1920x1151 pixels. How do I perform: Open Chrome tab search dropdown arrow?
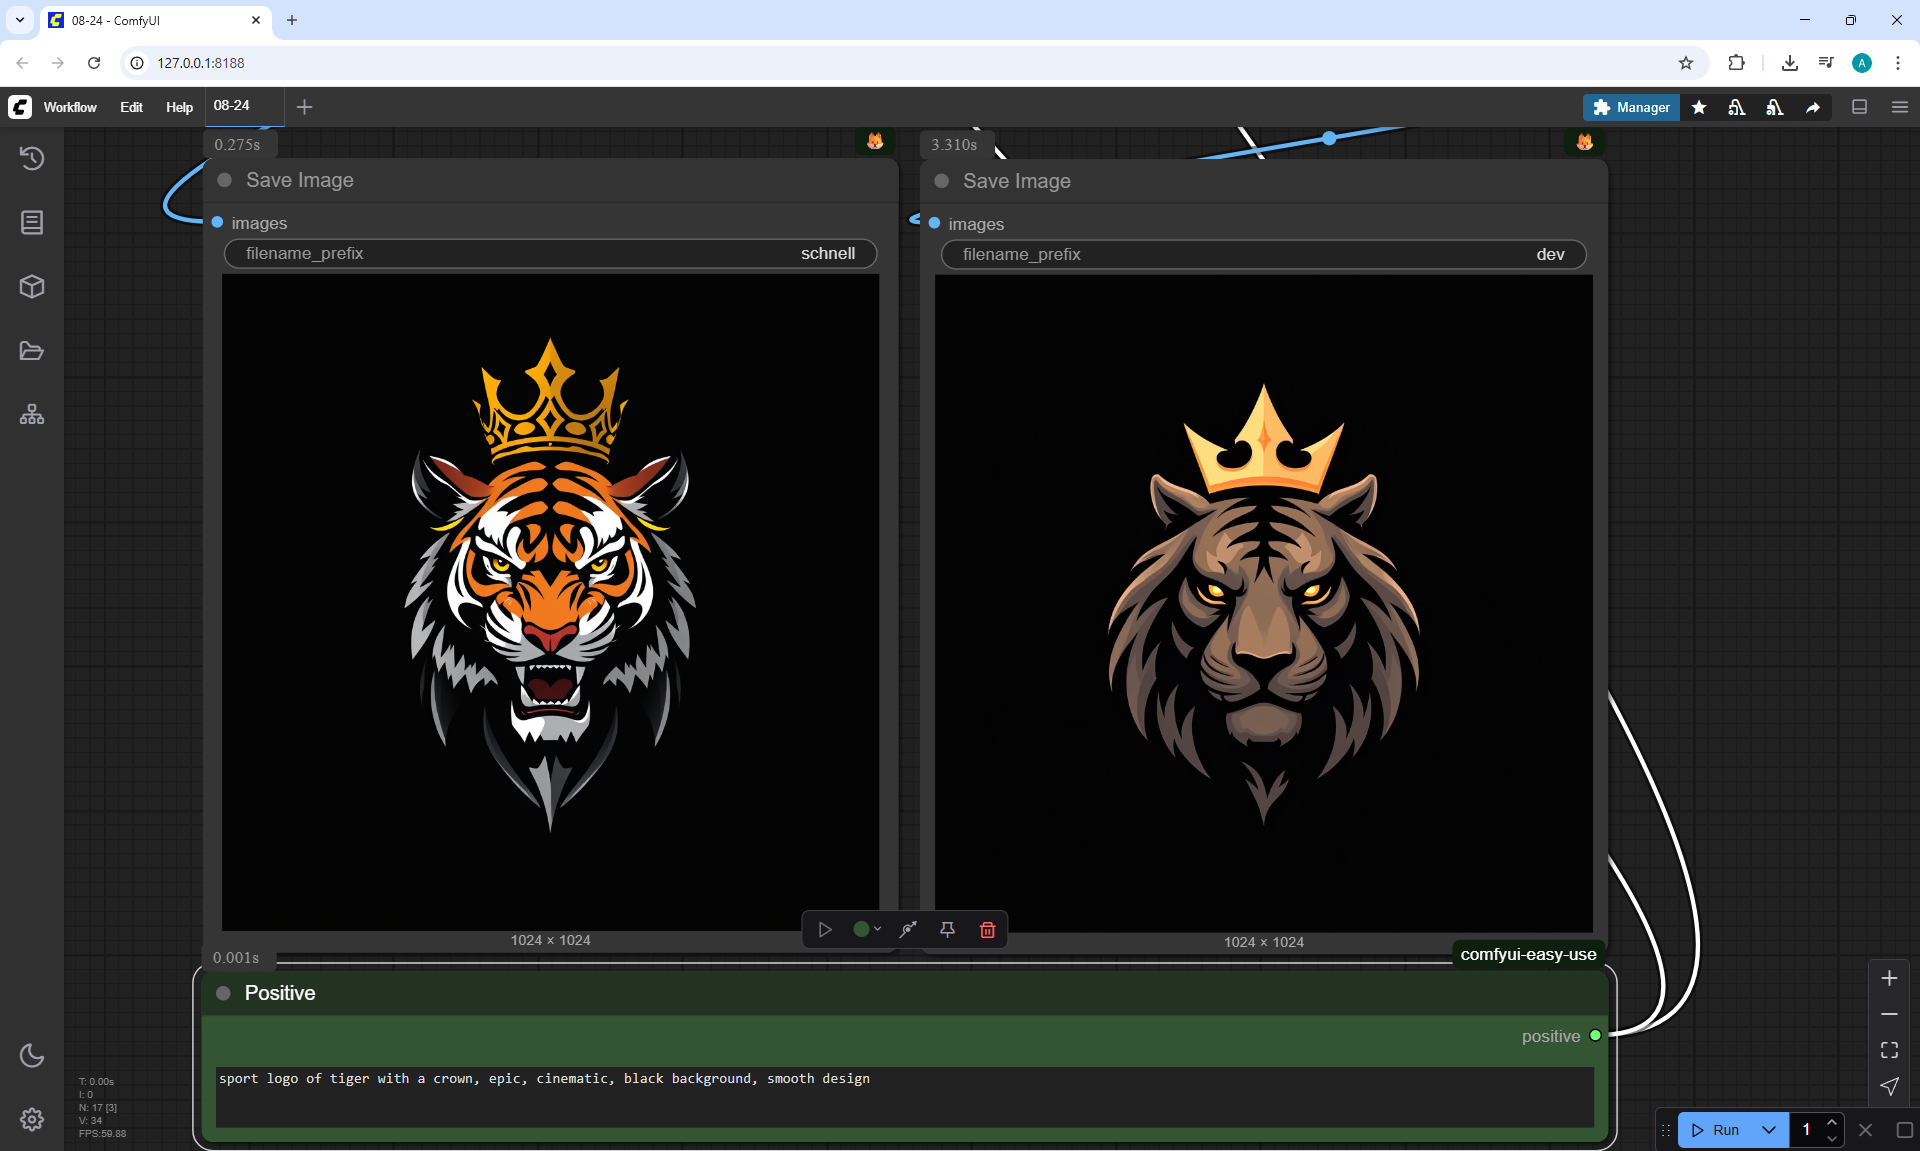(x=20, y=20)
